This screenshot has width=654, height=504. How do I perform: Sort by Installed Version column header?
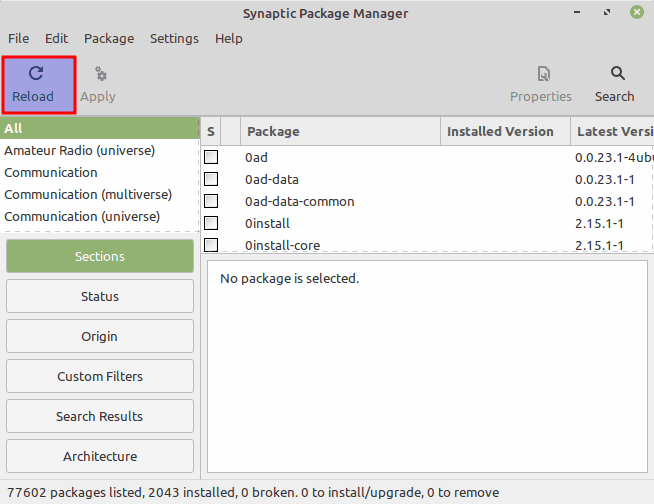tap(505, 131)
